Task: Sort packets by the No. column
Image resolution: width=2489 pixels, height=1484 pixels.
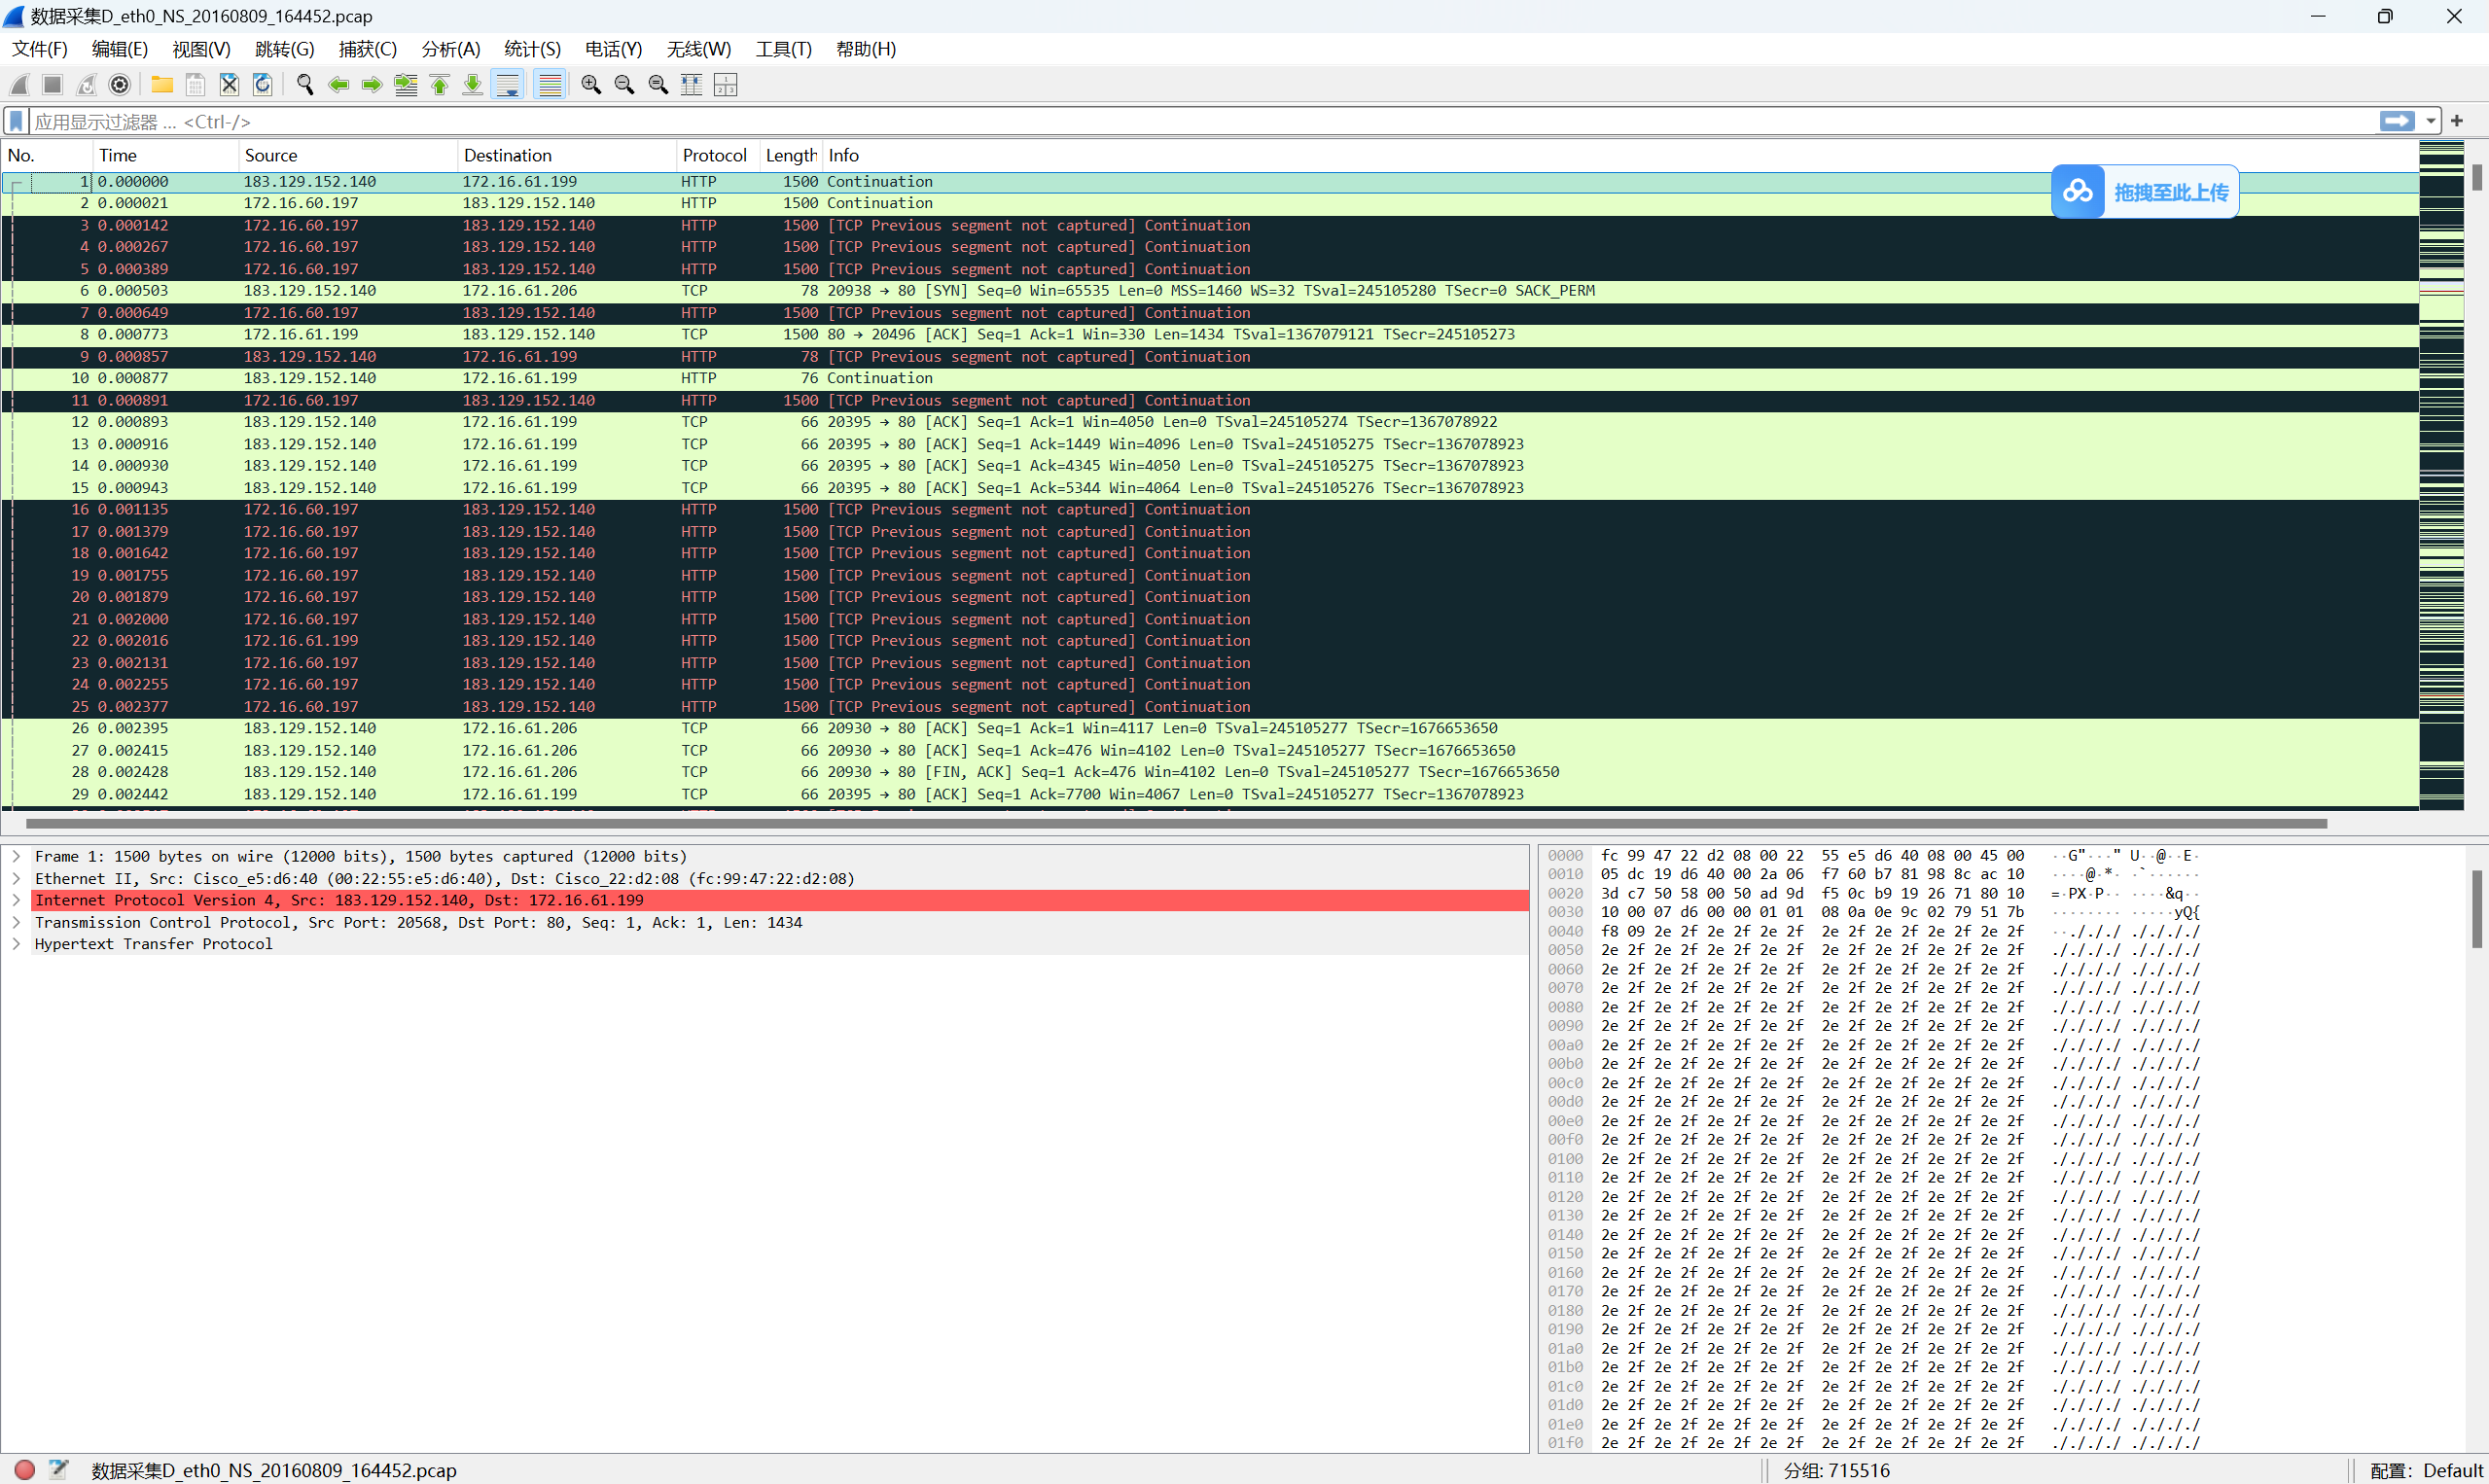Action: [47, 155]
